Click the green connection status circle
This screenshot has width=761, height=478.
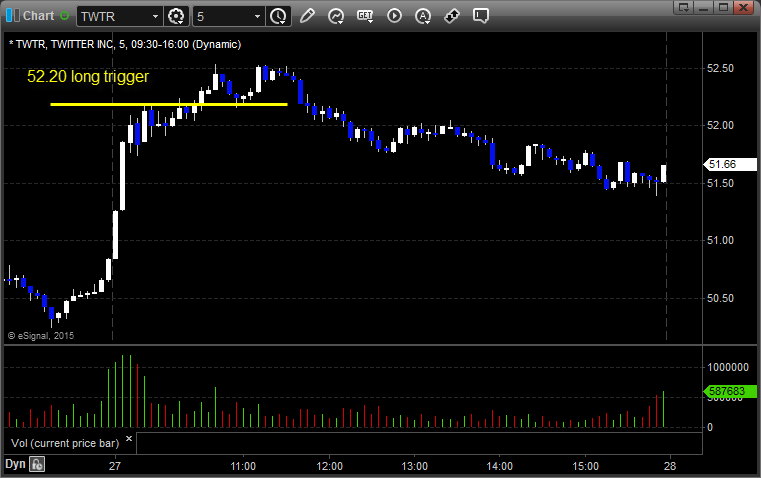[x=64, y=16]
